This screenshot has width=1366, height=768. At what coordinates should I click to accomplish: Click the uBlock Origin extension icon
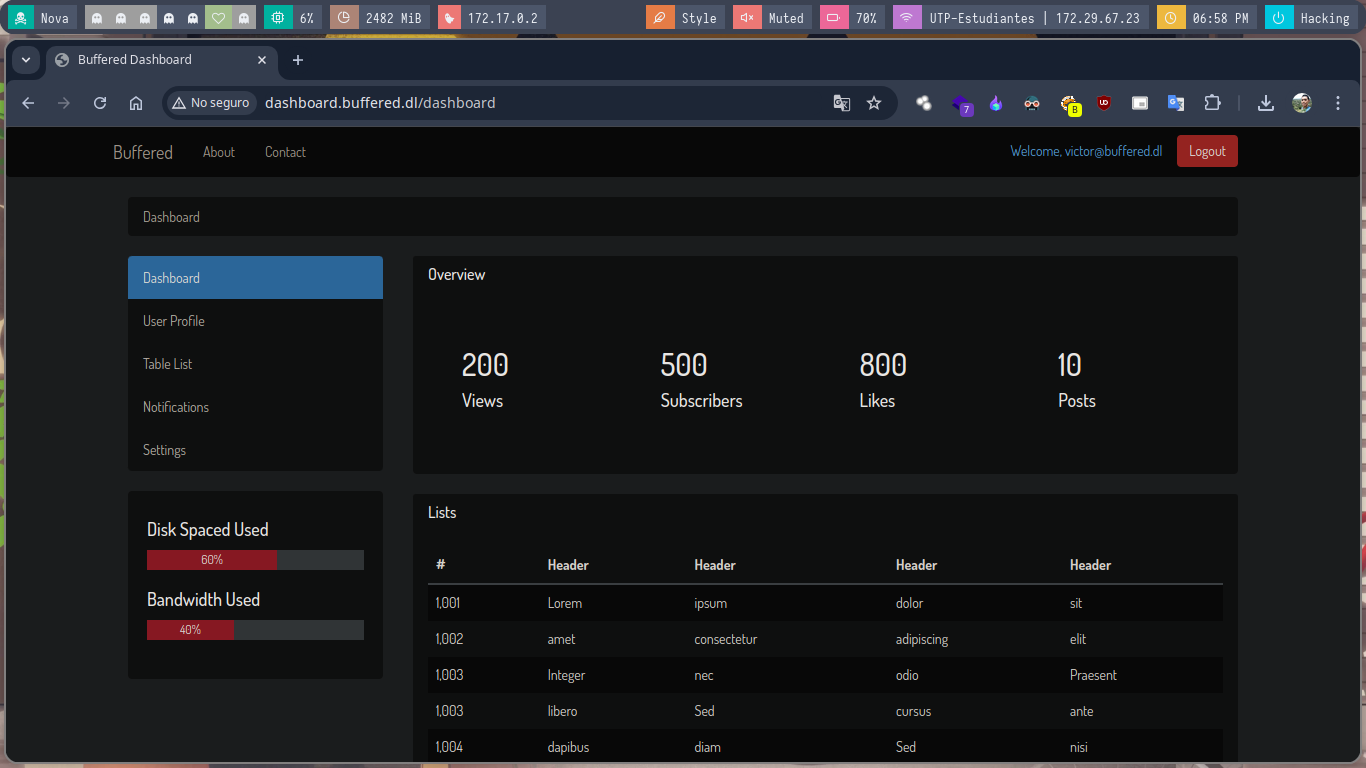pos(1104,103)
